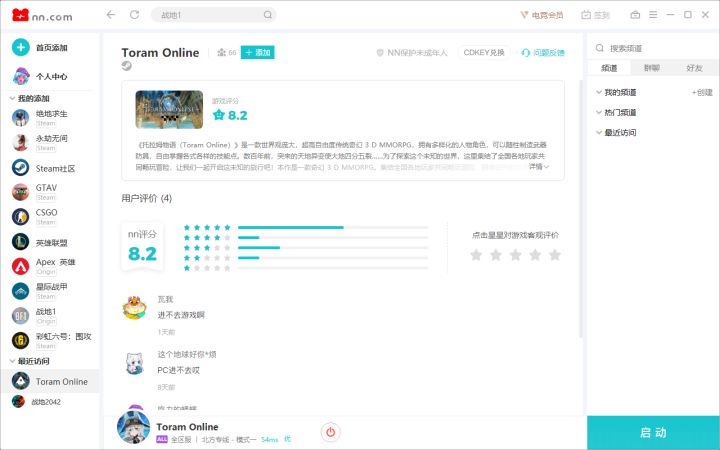Open NN保护未成年人 link
Image resolution: width=720 pixels, height=450 pixels.
click(411, 53)
